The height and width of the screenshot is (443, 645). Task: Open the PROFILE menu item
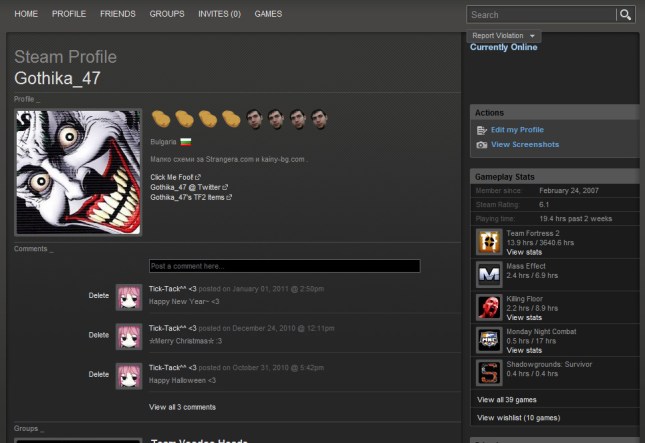pos(69,14)
